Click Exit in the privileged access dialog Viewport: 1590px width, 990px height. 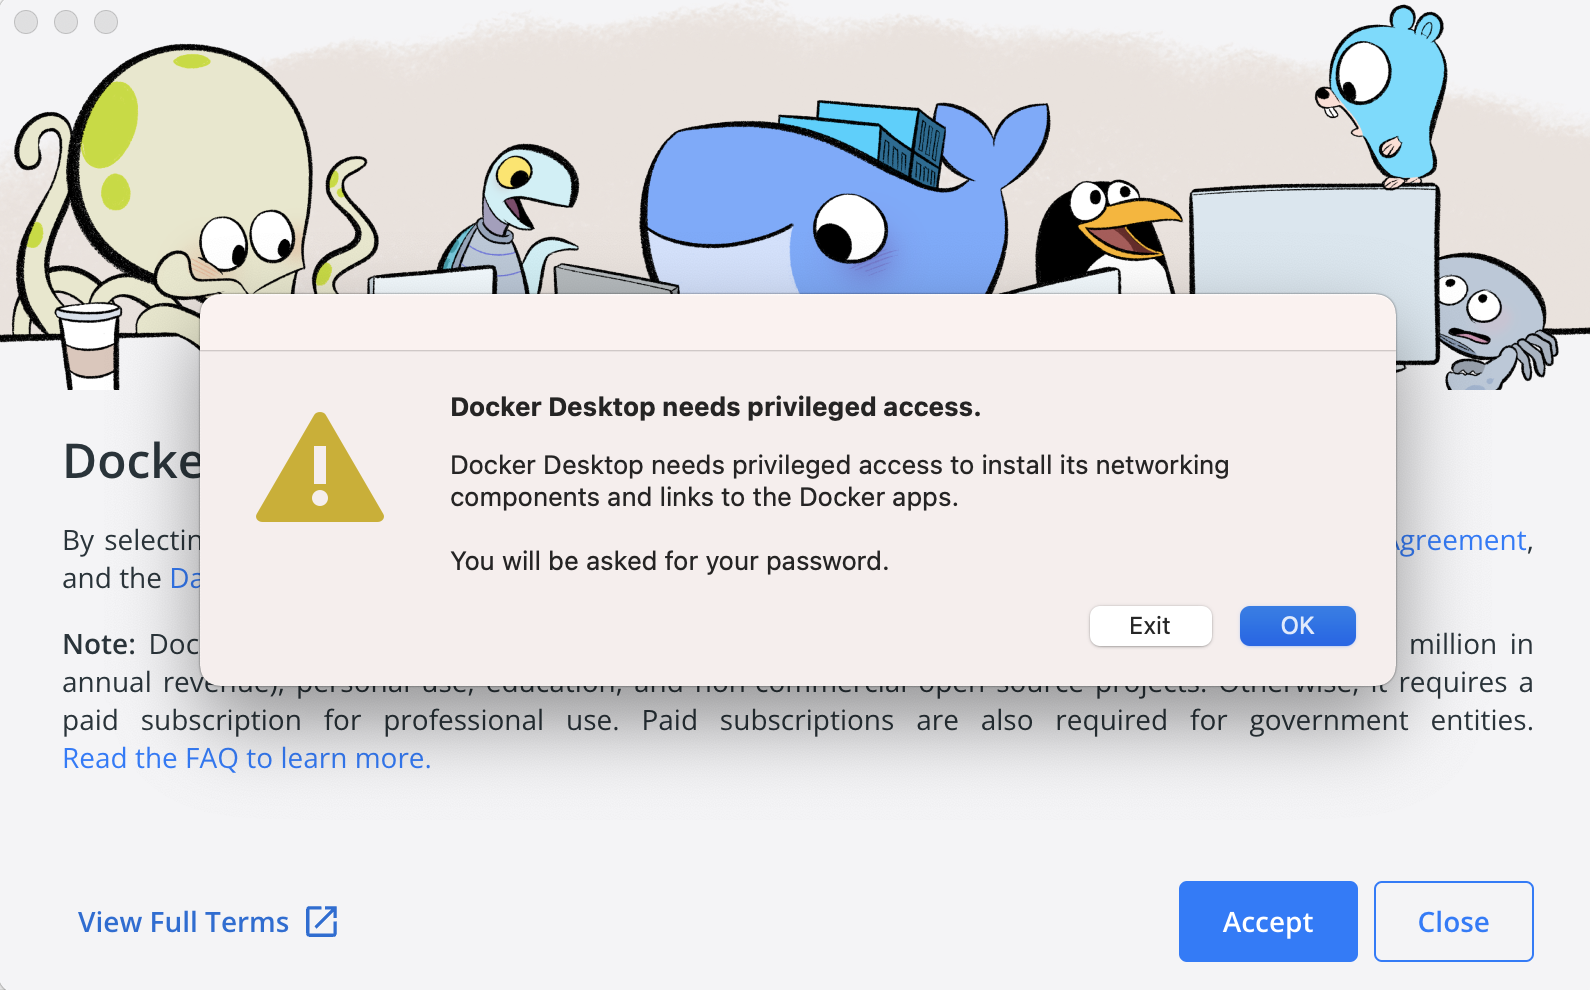pyautogui.click(x=1150, y=626)
